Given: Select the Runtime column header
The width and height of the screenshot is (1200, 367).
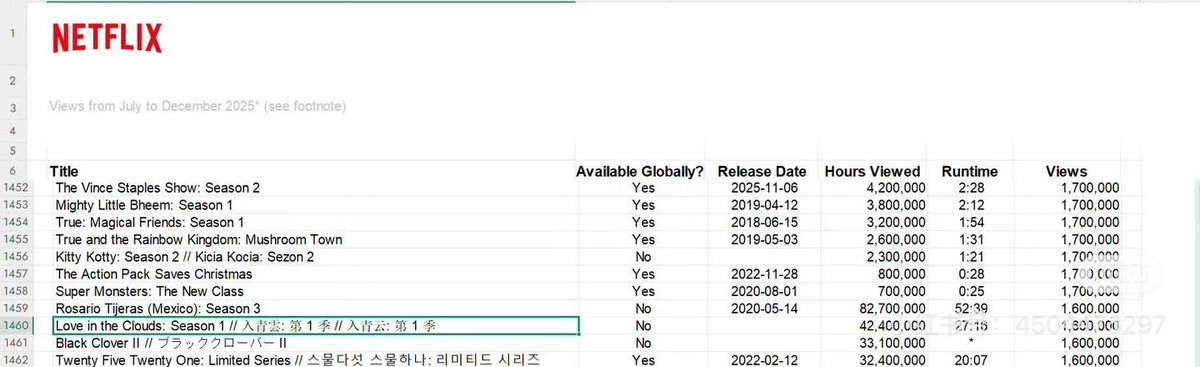Looking at the screenshot, I should click(969, 172).
